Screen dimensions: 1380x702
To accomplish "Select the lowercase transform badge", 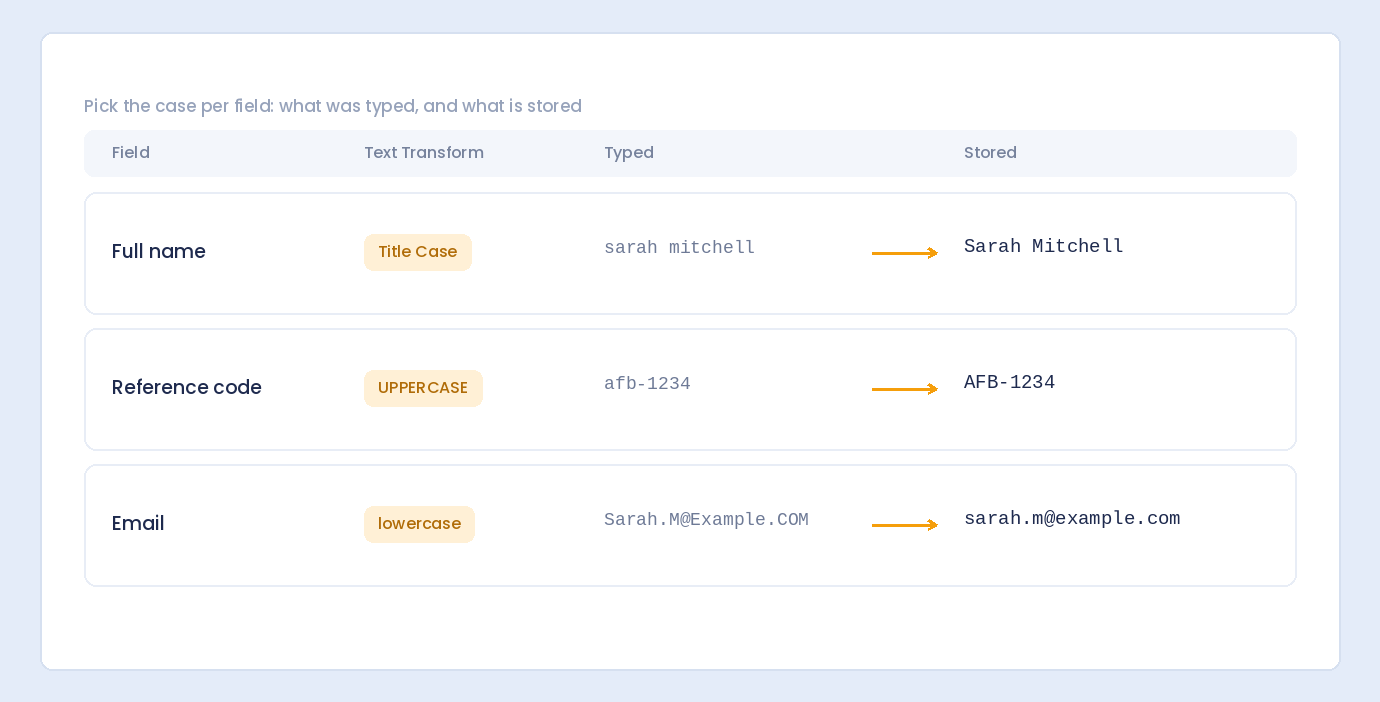I will pyautogui.click(x=419, y=524).
